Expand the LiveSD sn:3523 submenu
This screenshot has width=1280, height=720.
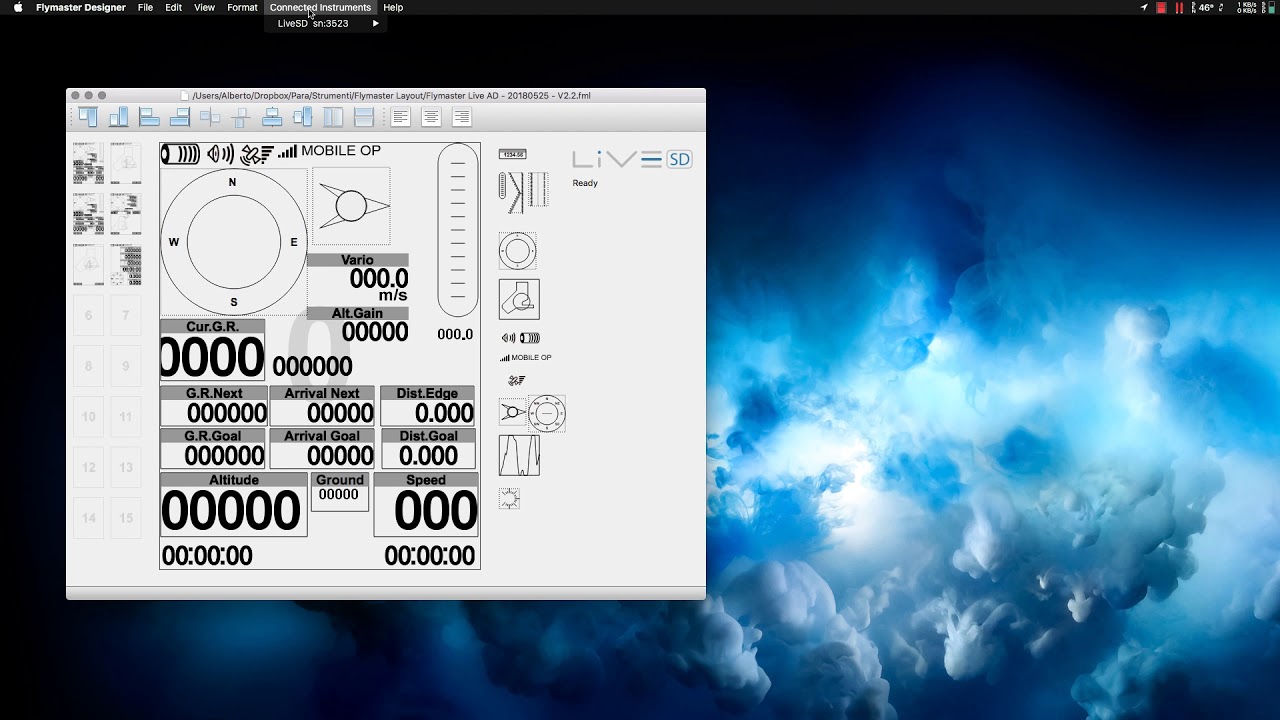tap(326, 23)
